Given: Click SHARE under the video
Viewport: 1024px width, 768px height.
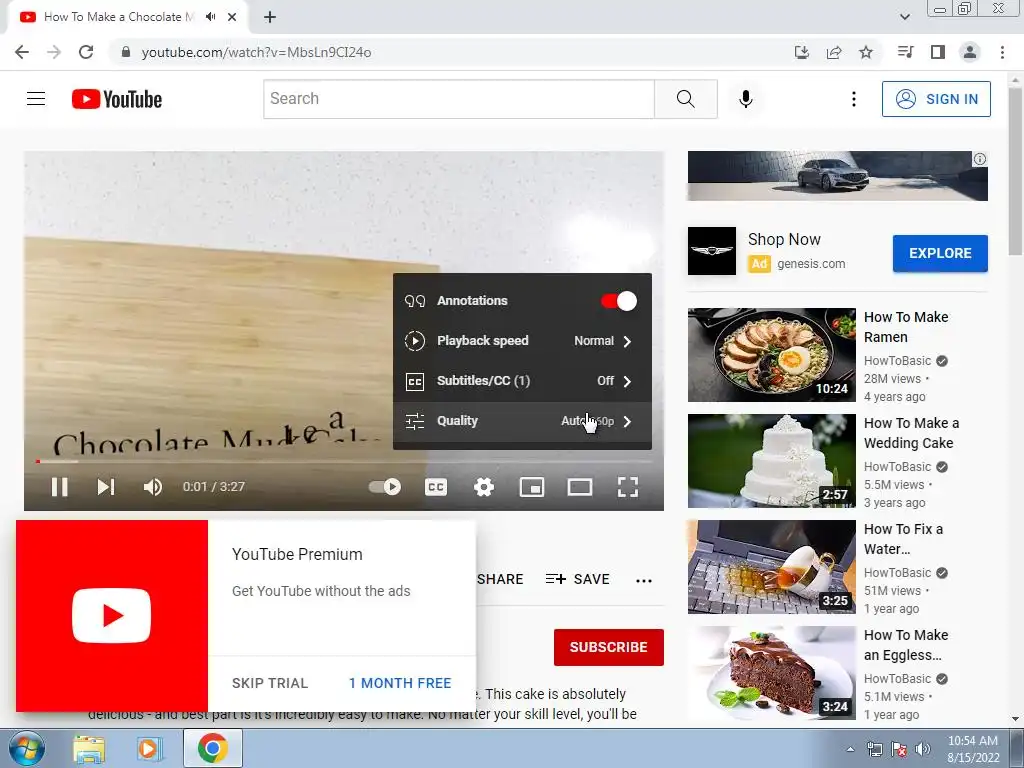Looking at the screenshot, I should coord(500,579).
